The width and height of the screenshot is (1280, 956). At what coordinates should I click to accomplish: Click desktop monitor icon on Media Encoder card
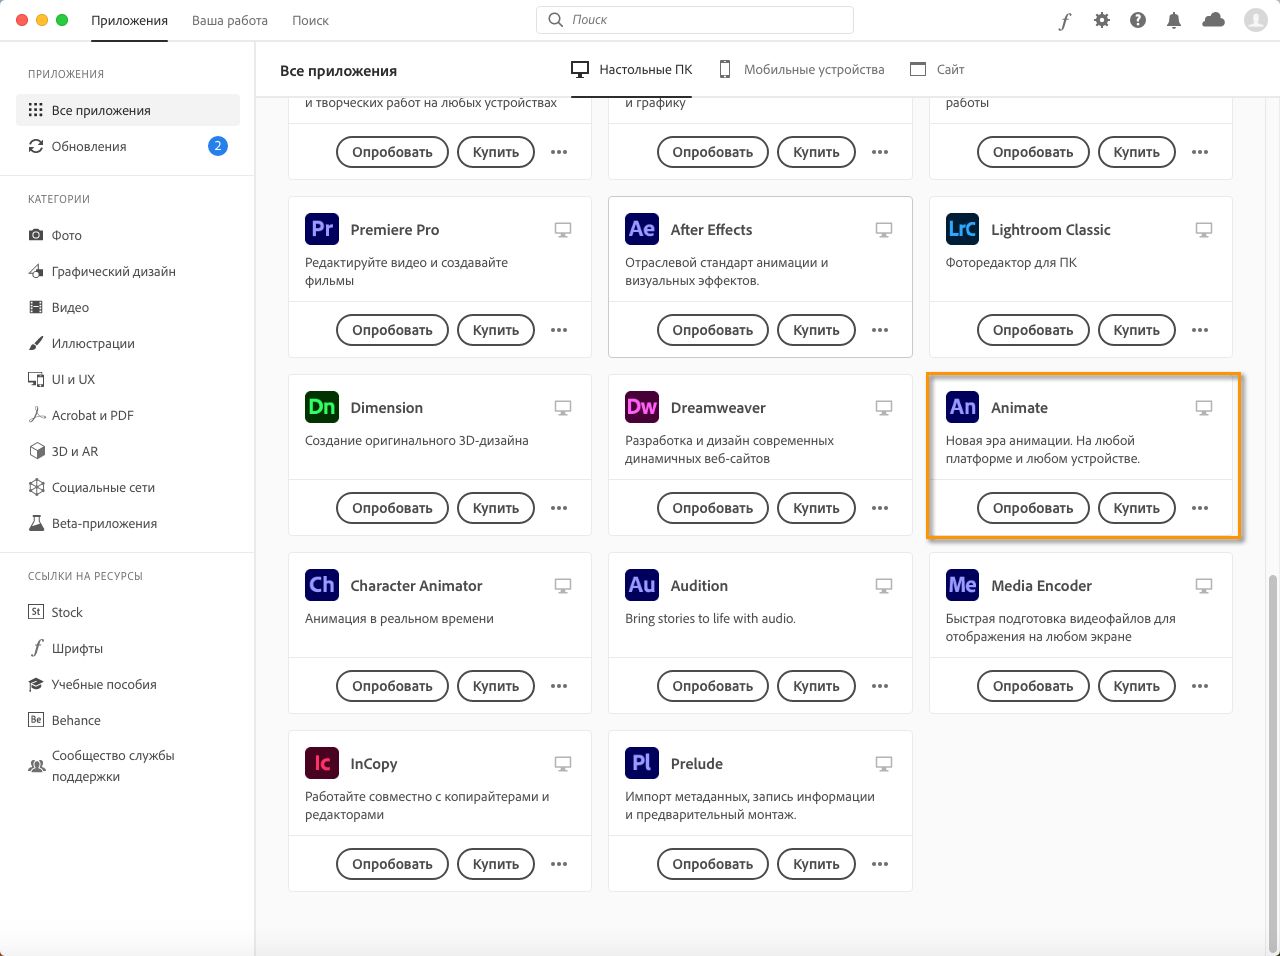pyautogui.click(x=1204, y=586)
